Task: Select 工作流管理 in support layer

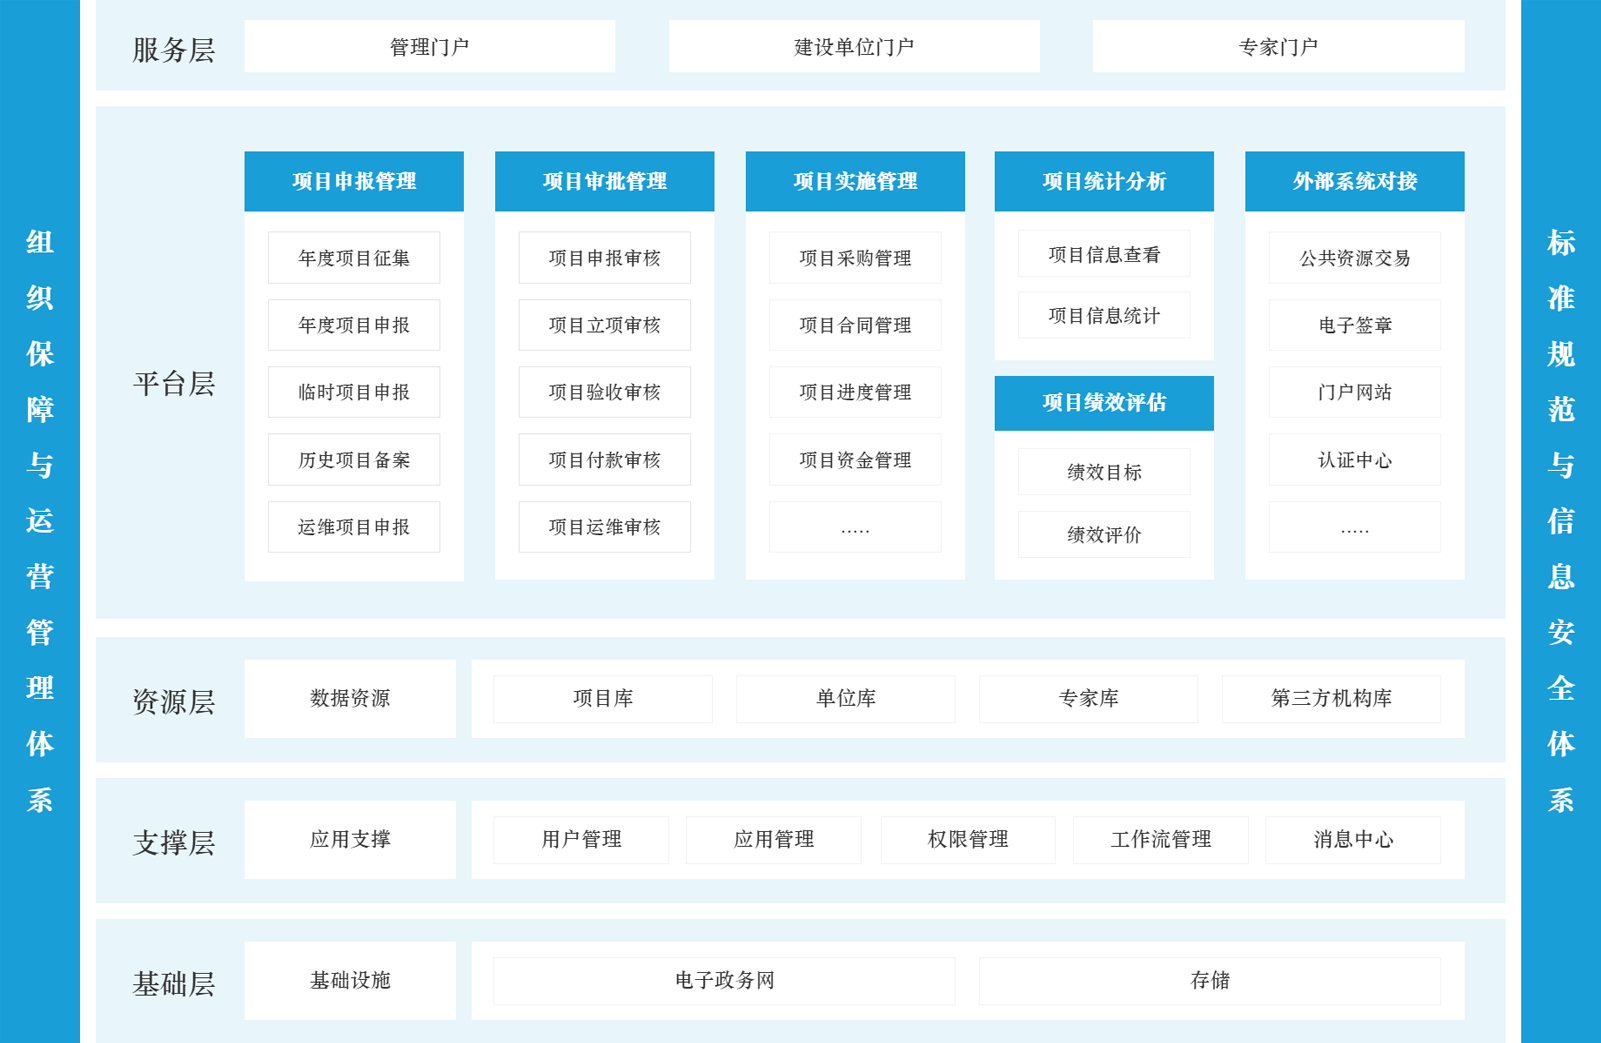Action: 1160,839
